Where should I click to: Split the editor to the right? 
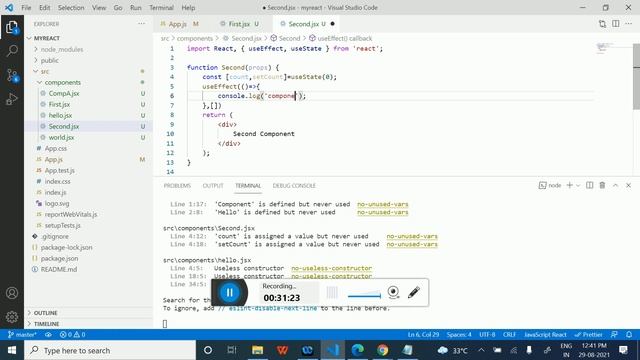click(616, 24)
